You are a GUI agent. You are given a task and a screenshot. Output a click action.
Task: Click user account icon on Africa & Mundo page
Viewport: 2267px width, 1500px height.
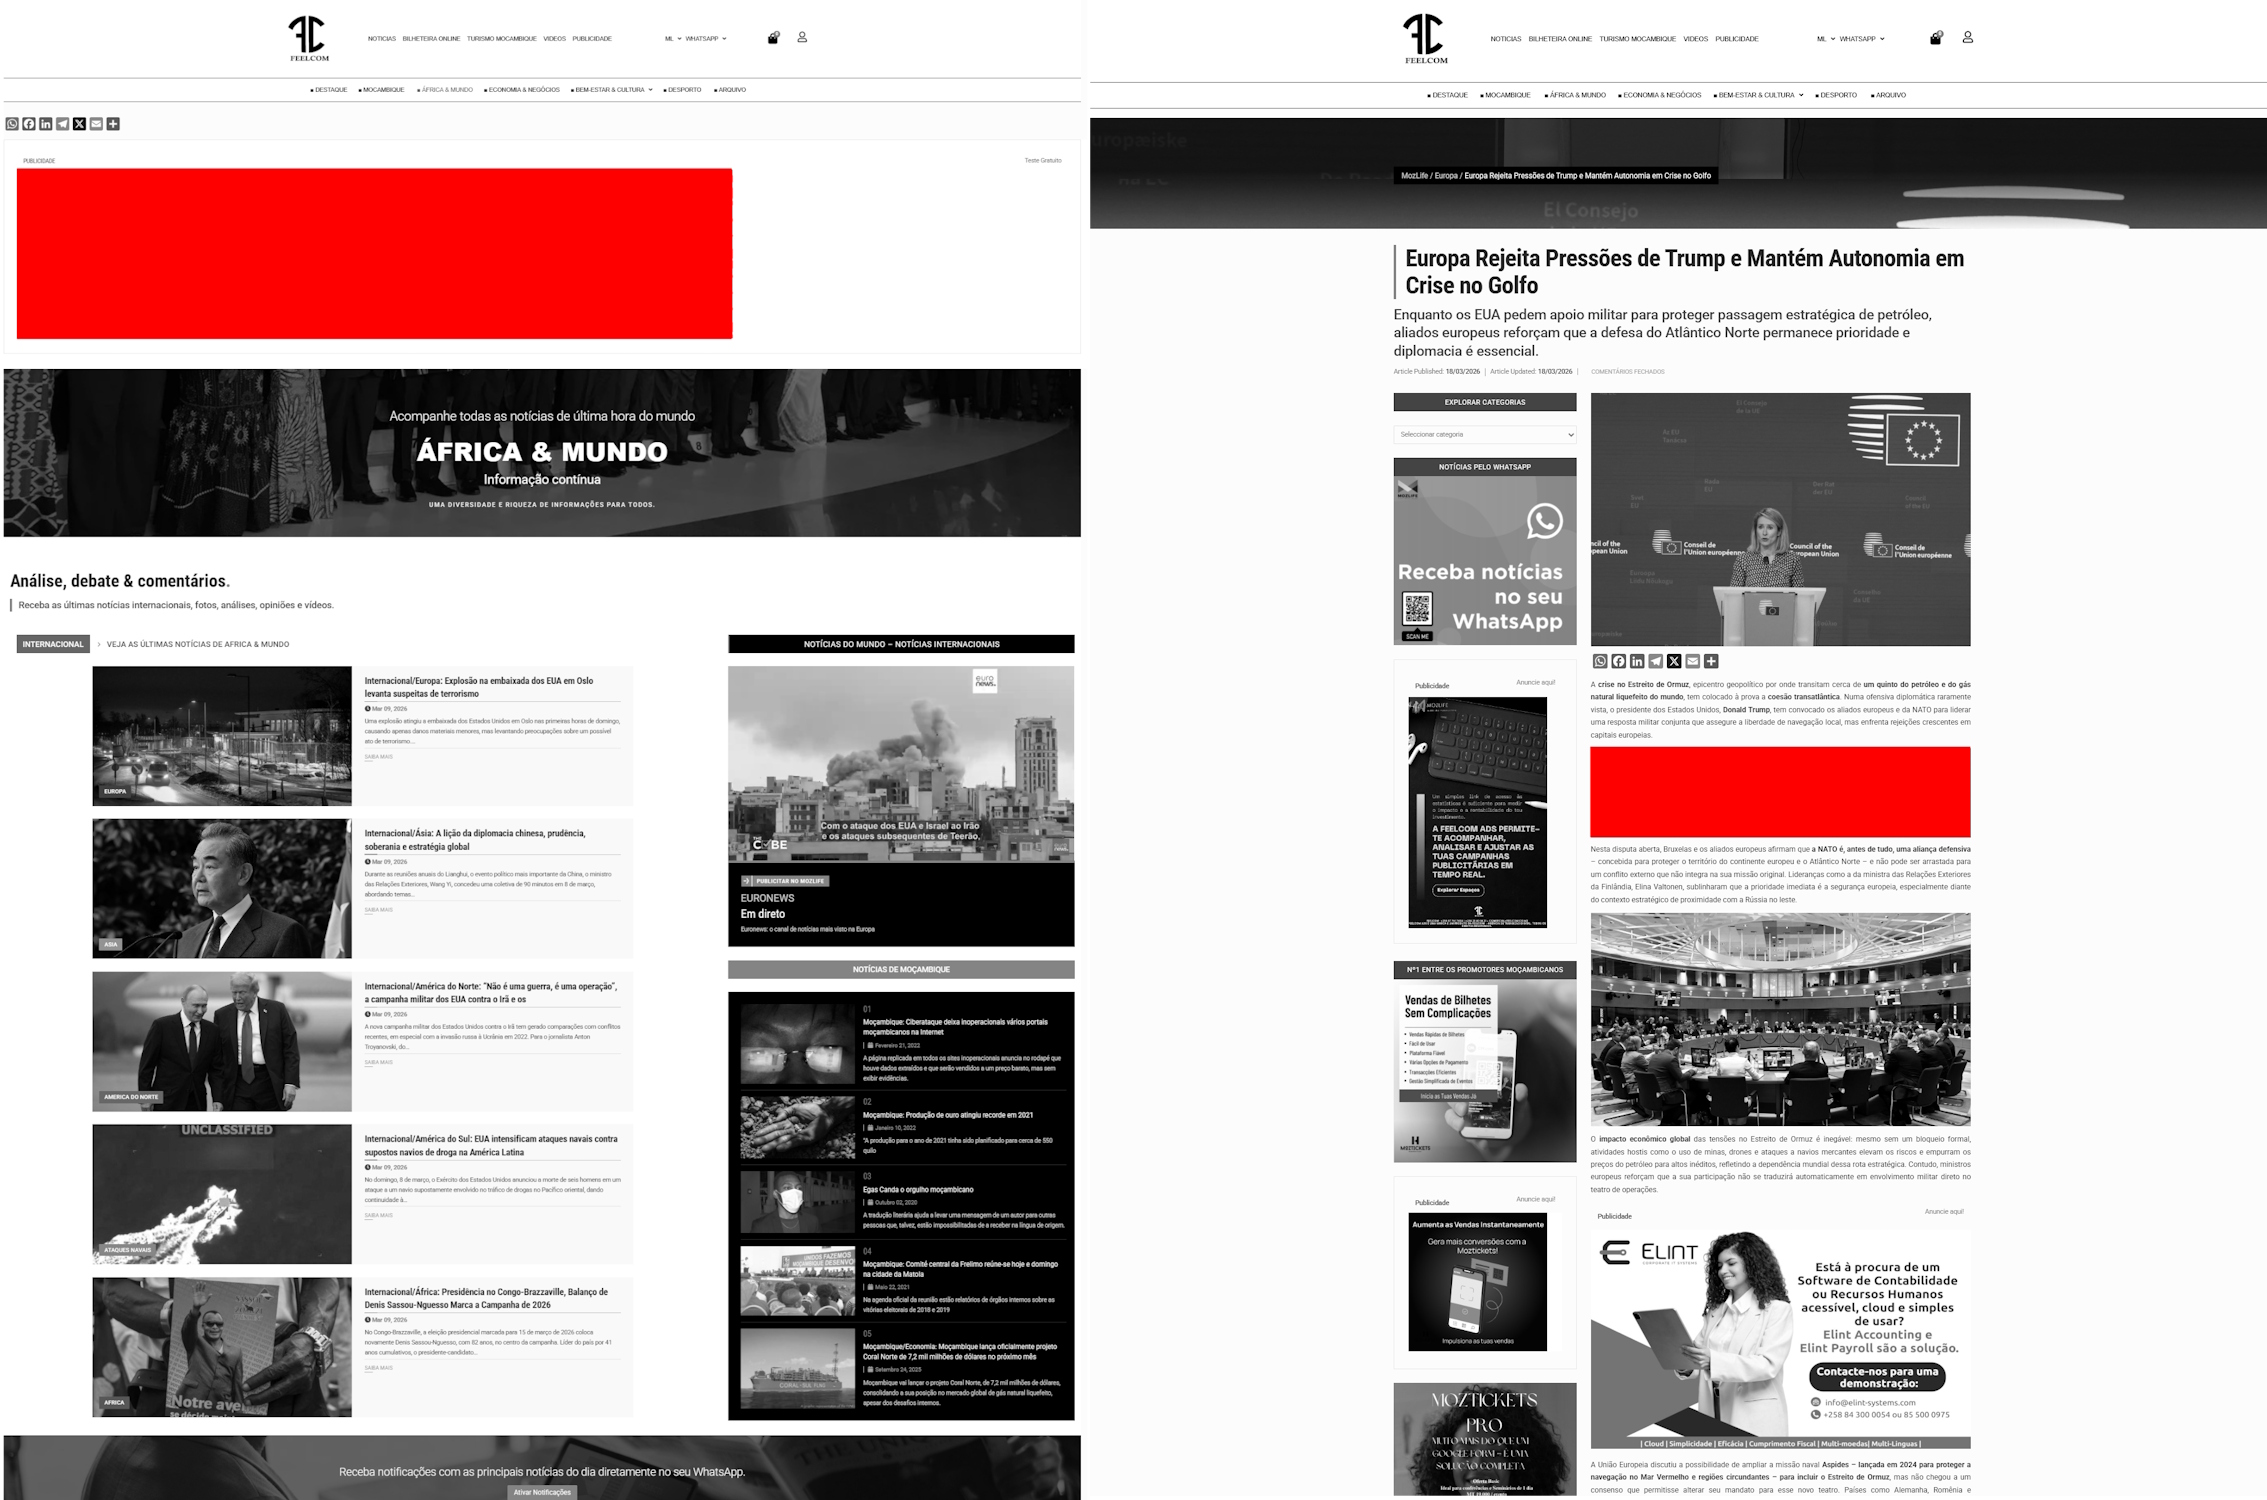pos(802,37)
